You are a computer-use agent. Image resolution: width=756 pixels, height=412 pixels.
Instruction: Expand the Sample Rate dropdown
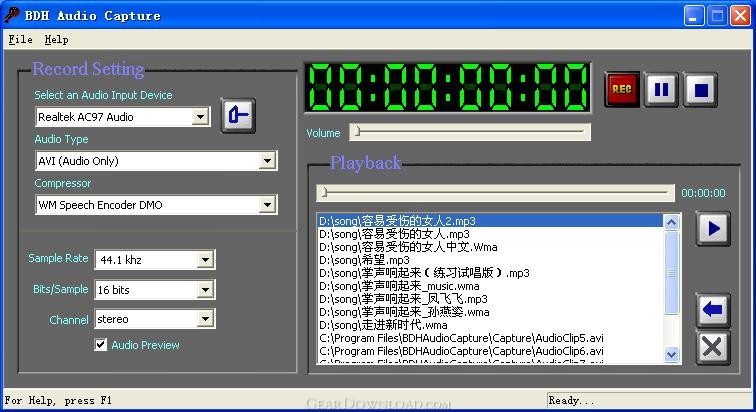205,260
